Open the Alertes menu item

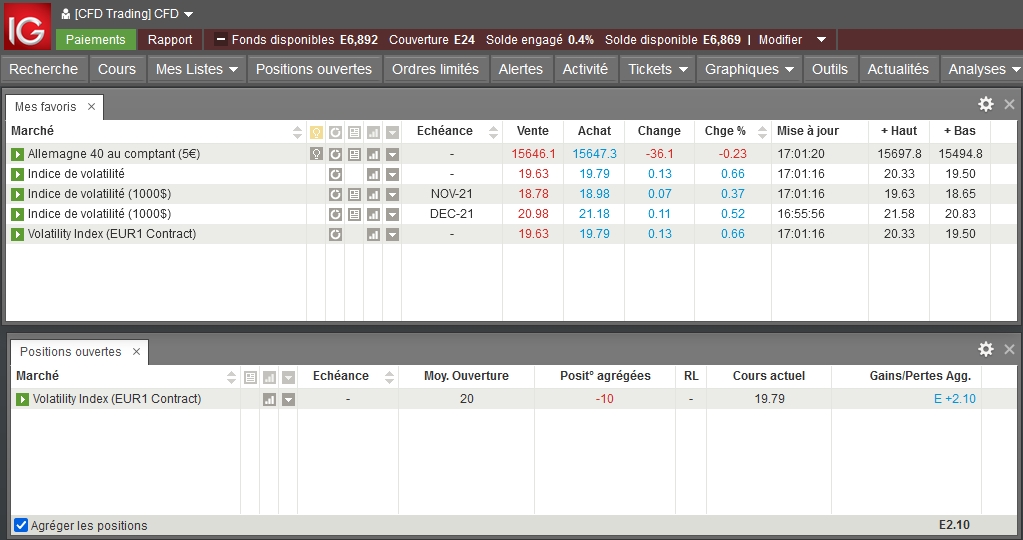pyautogui.click(x=521, y=69)
